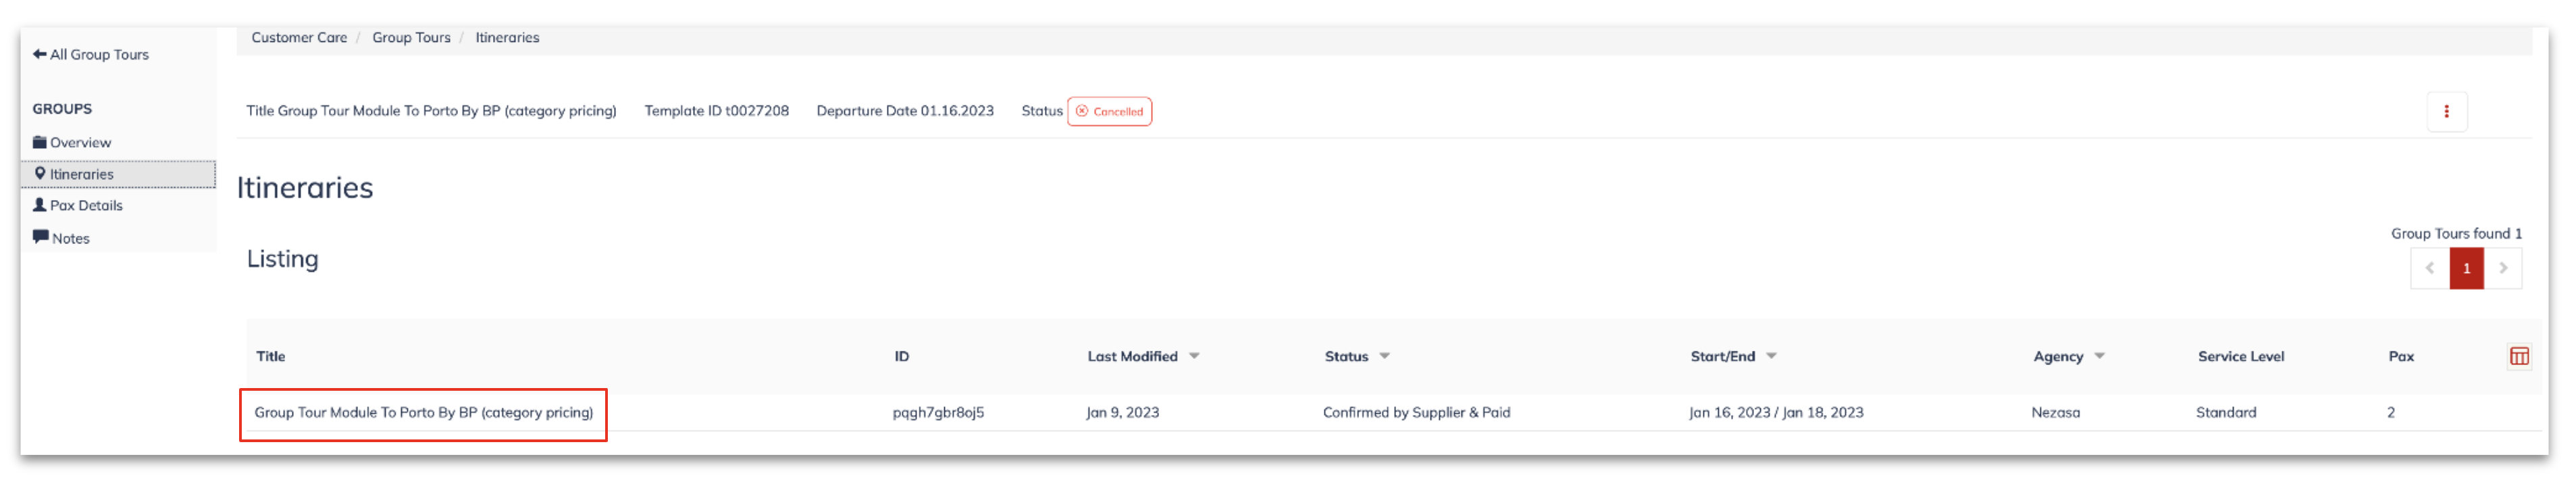
Task: Expand the Start/End sort arrow
Action: 1771,356
